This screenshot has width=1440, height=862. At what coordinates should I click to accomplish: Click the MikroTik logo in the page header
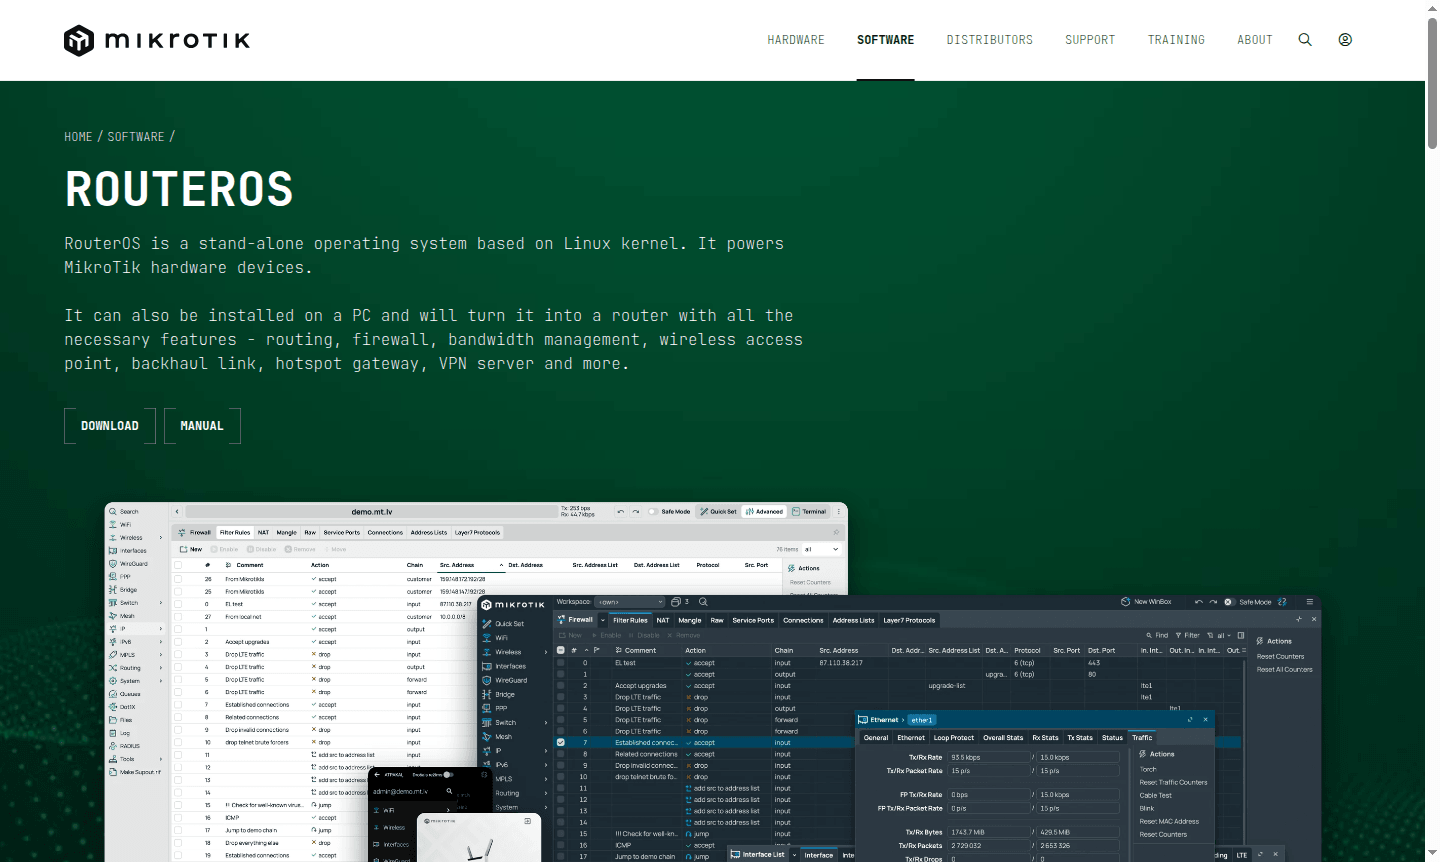tap(156, 40)
